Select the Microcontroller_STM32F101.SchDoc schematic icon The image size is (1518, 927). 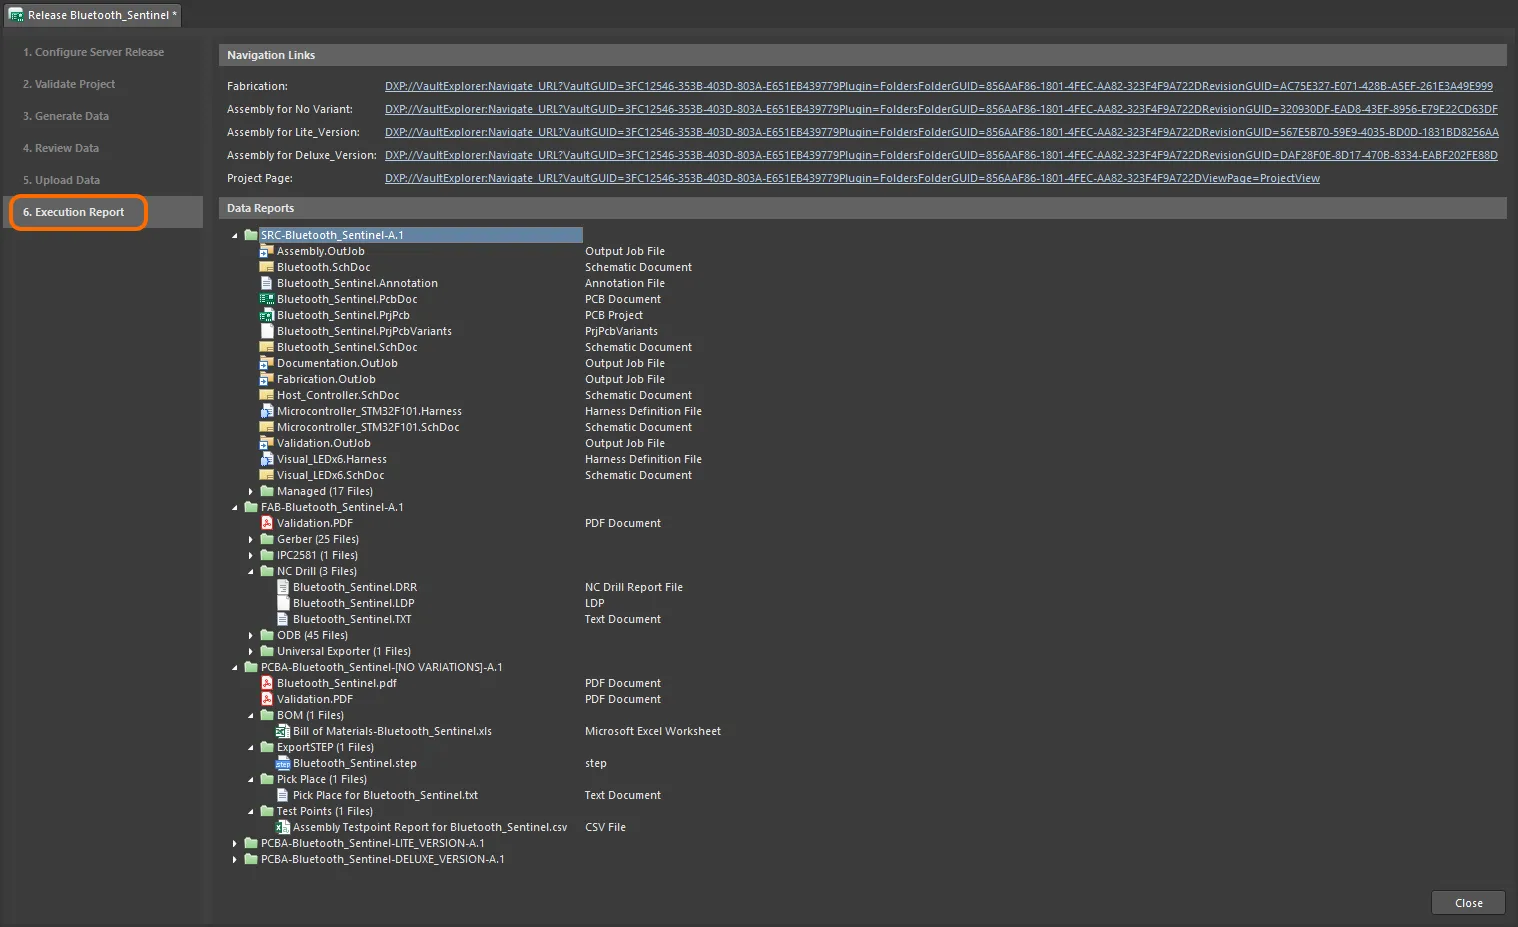click(x=266, y=427)
